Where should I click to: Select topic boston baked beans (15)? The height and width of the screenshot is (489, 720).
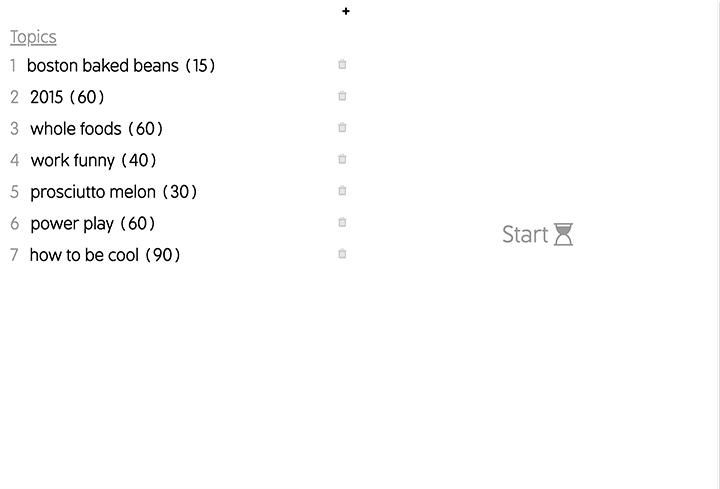(121, 66)
